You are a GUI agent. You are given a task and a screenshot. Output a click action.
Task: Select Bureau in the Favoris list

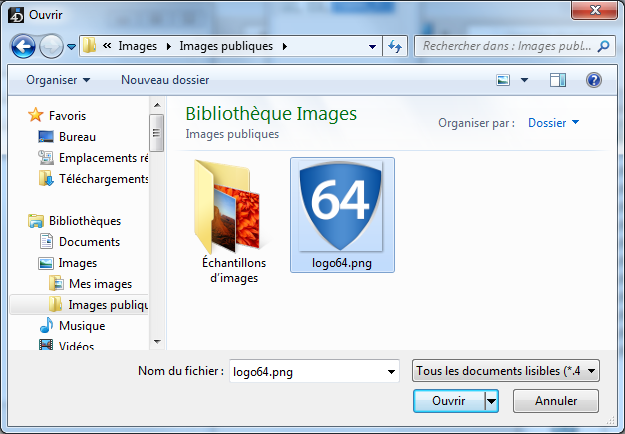[x=77, y=136]
